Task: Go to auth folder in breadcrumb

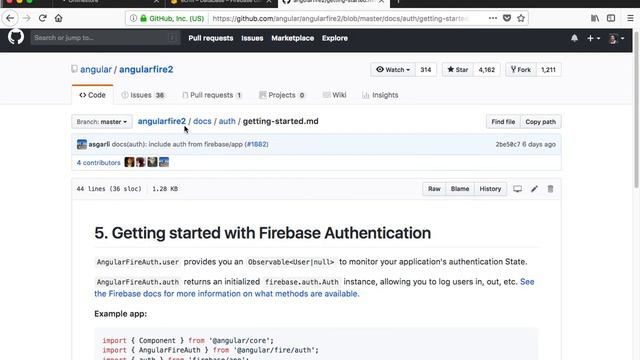Action: pos(227,121)
